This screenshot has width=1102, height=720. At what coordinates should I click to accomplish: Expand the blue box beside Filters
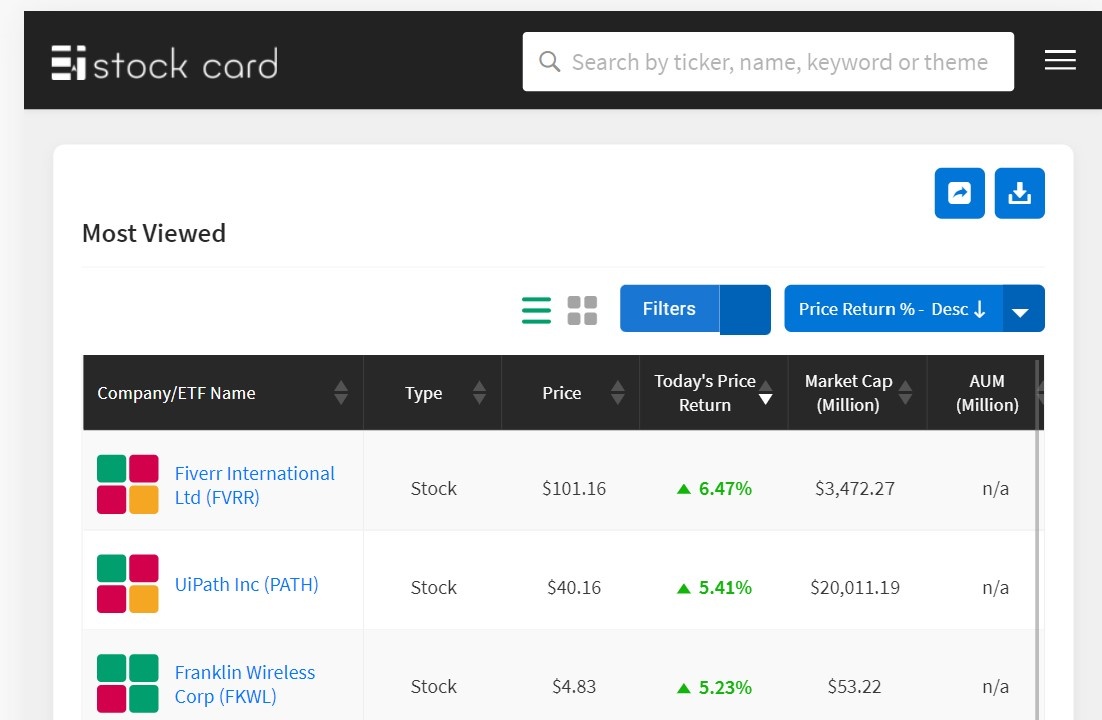(745, 309)
